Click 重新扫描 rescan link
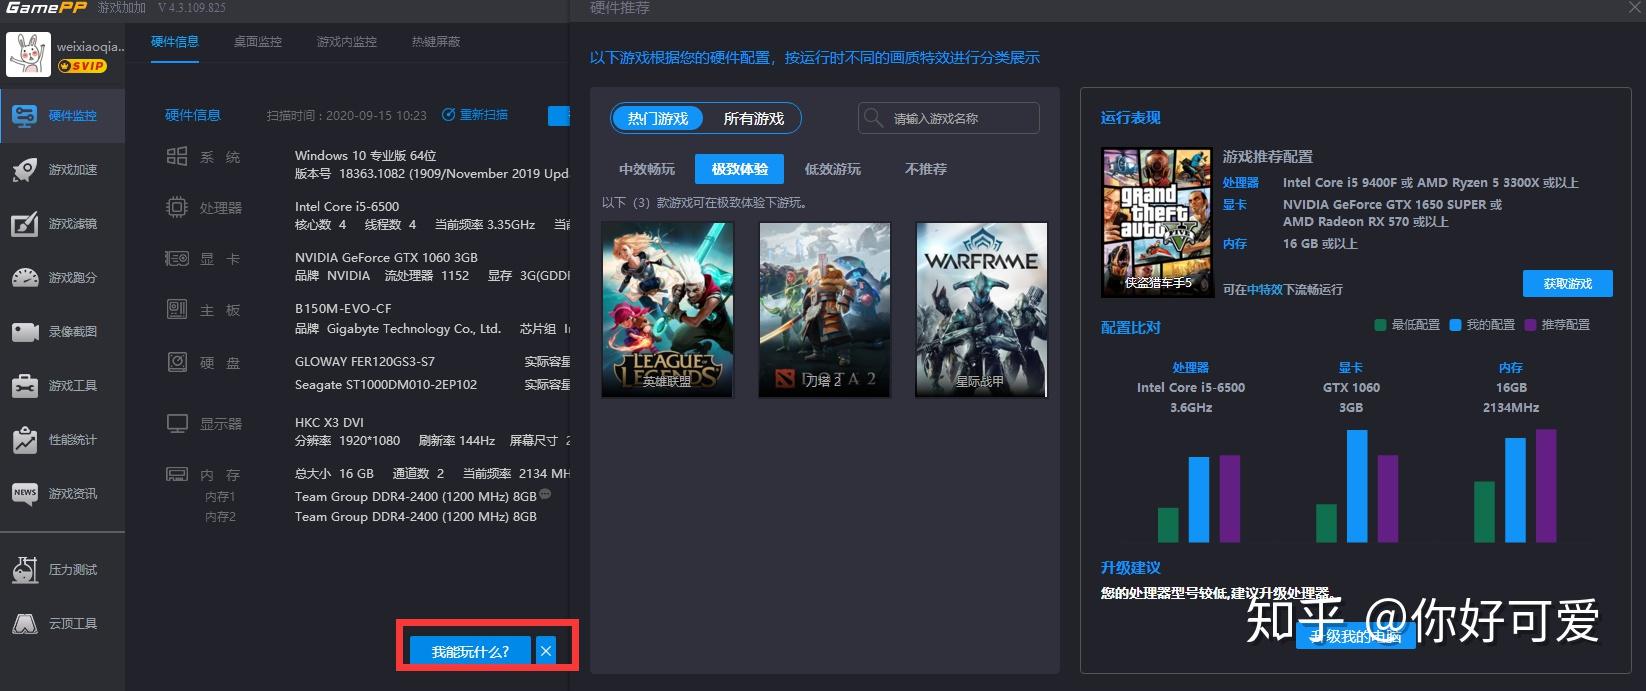 tap(484, 115)
